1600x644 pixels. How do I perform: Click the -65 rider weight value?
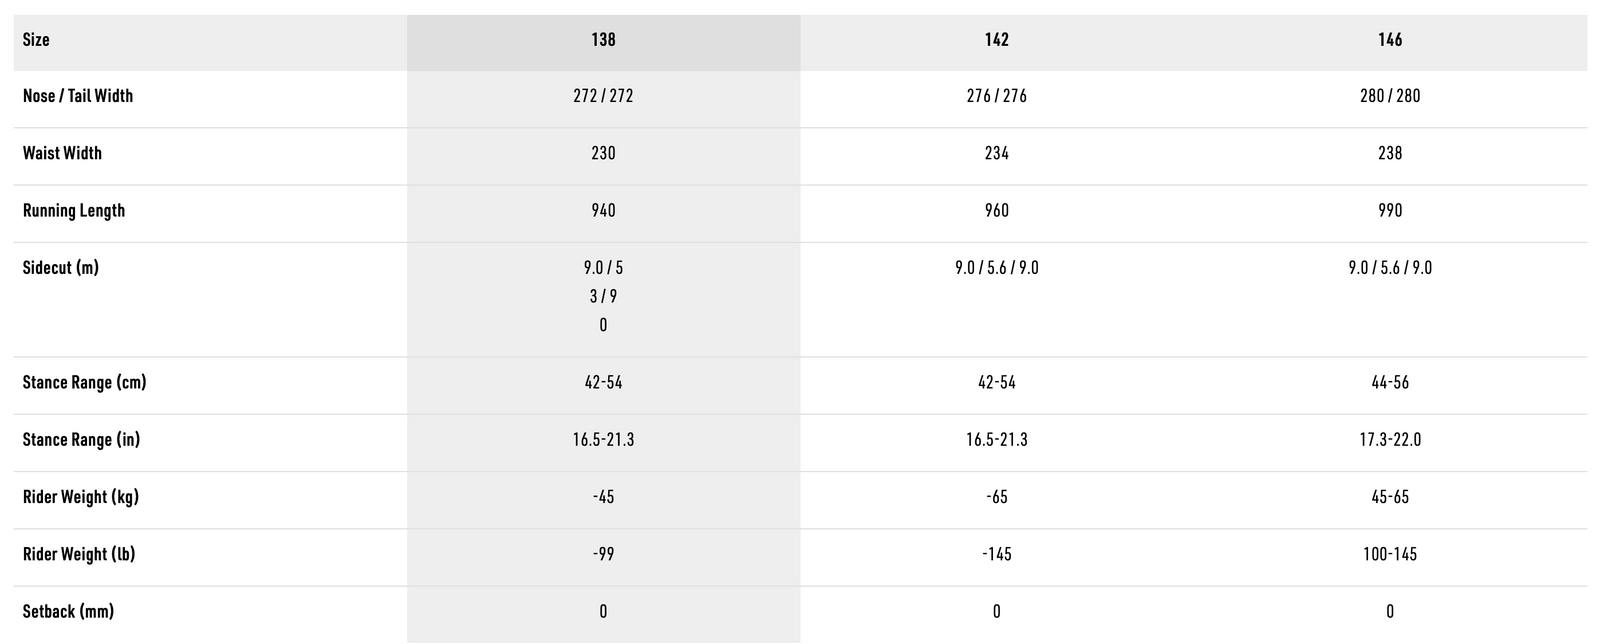tap(996, 497)
